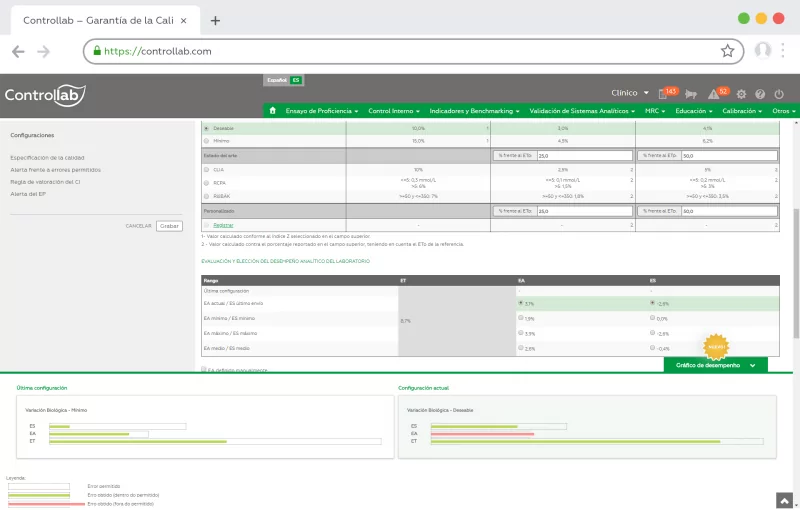The height and width of the screenshot is (510, 800).
Task: Bookmark page with the star icon
Action: pyautogui.click(x=727, y=51)
